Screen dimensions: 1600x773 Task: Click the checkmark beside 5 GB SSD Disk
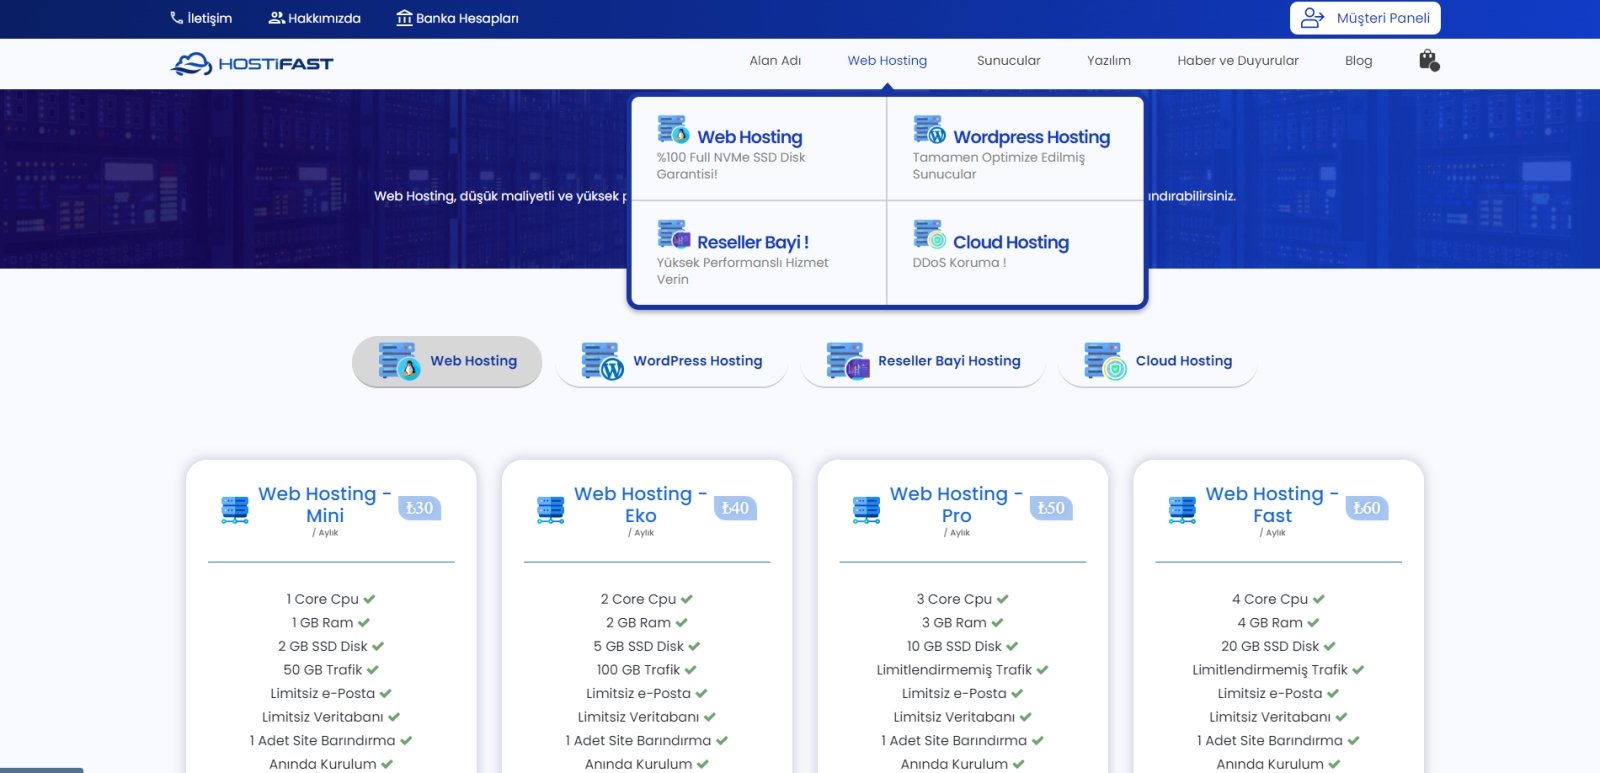[x=694, y=646]
